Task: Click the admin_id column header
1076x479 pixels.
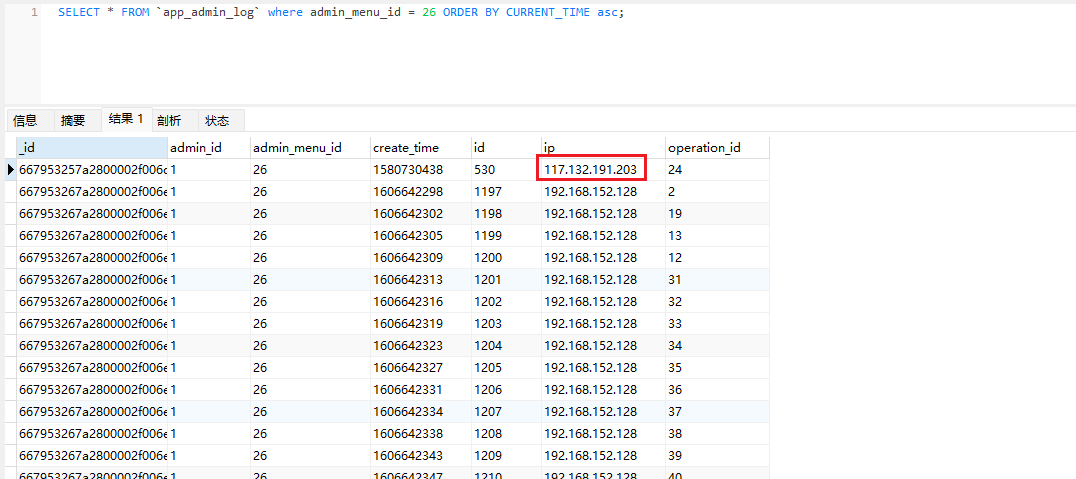Action: coord(209,148)
